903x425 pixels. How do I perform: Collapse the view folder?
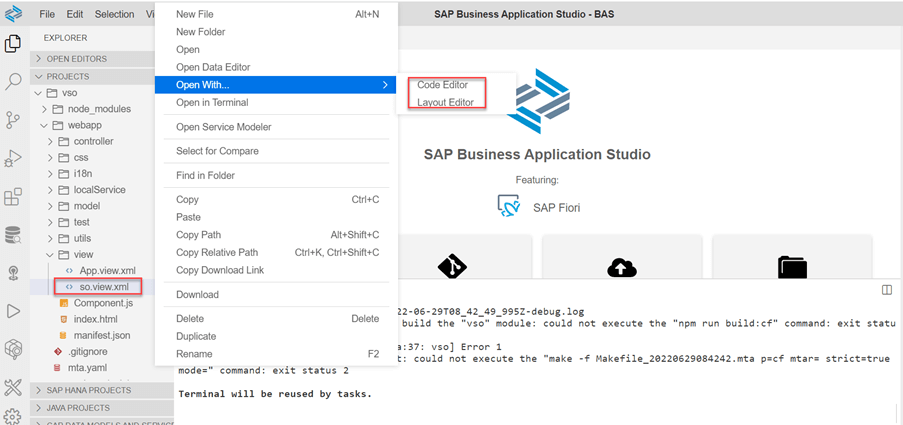(x=50, y=254)
